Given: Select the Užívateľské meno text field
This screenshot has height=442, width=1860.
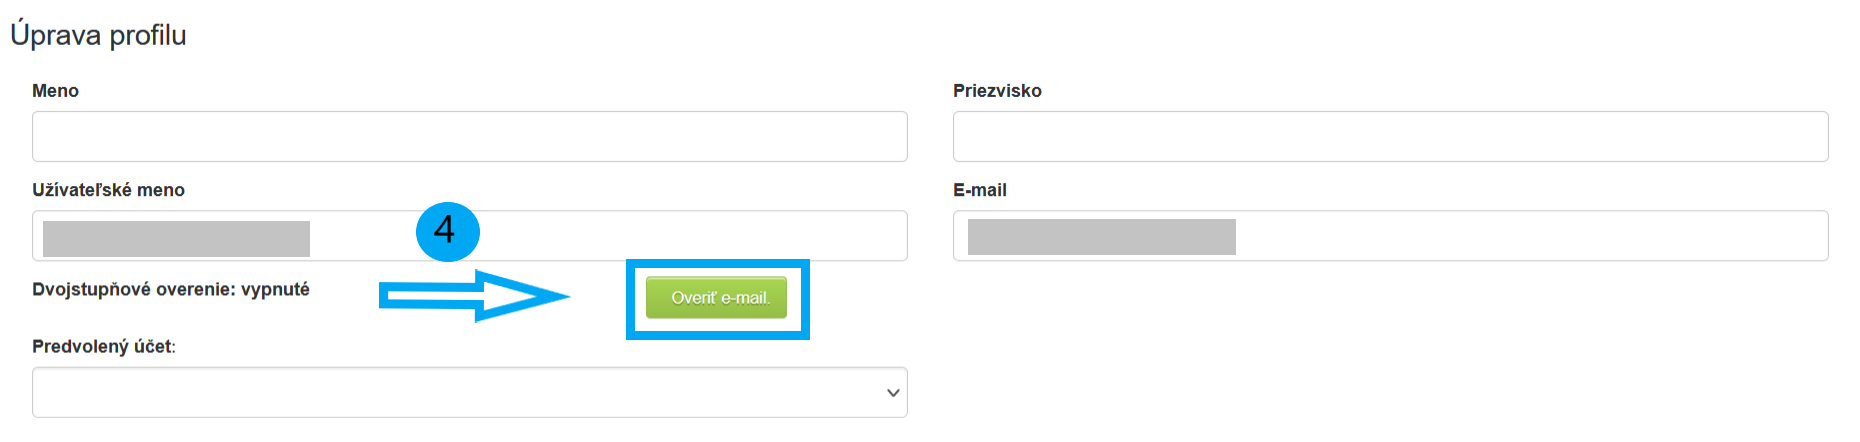Looking at the screenshot, I should tap(600, 236).
